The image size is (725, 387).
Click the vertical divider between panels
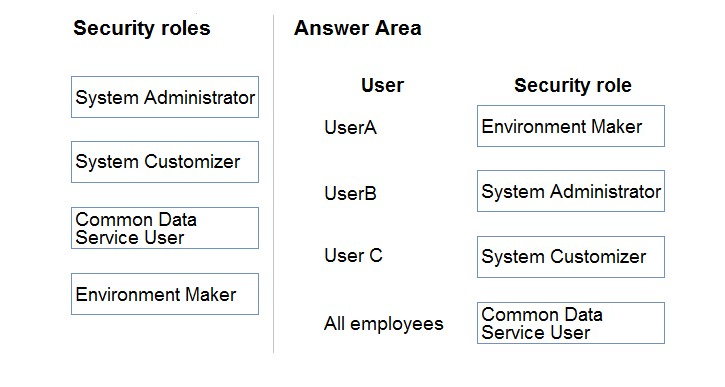pyautogui.click(x=274, y=184)
